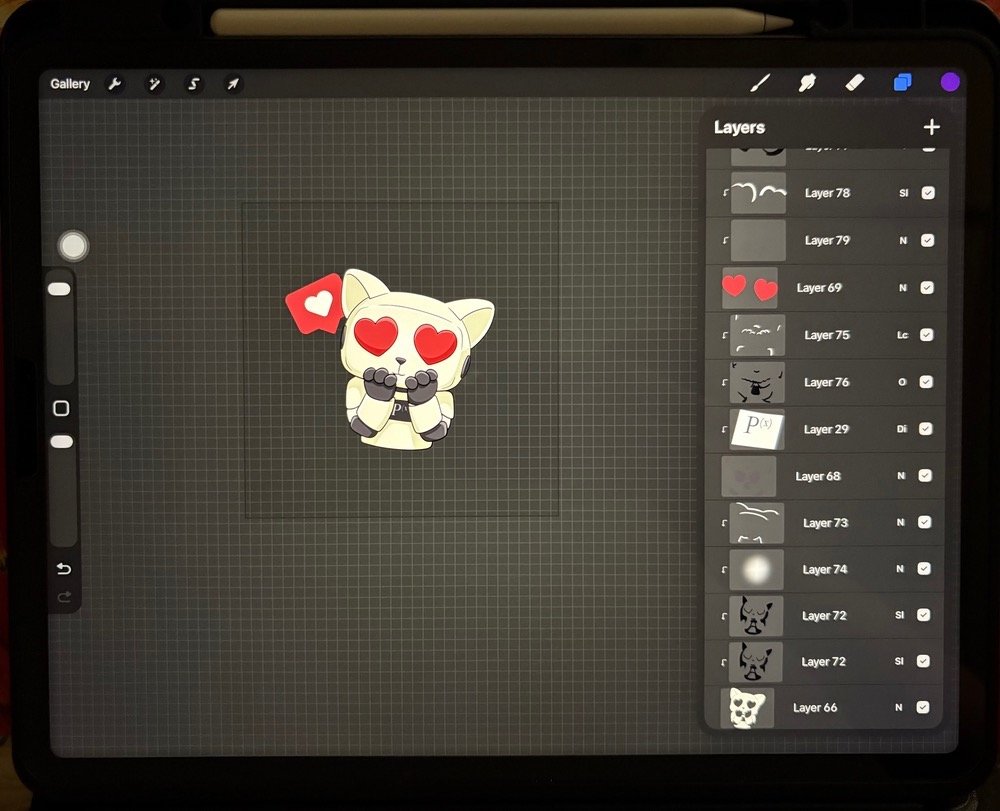Tap the undo arrow in sidebar

click(64, 569)
